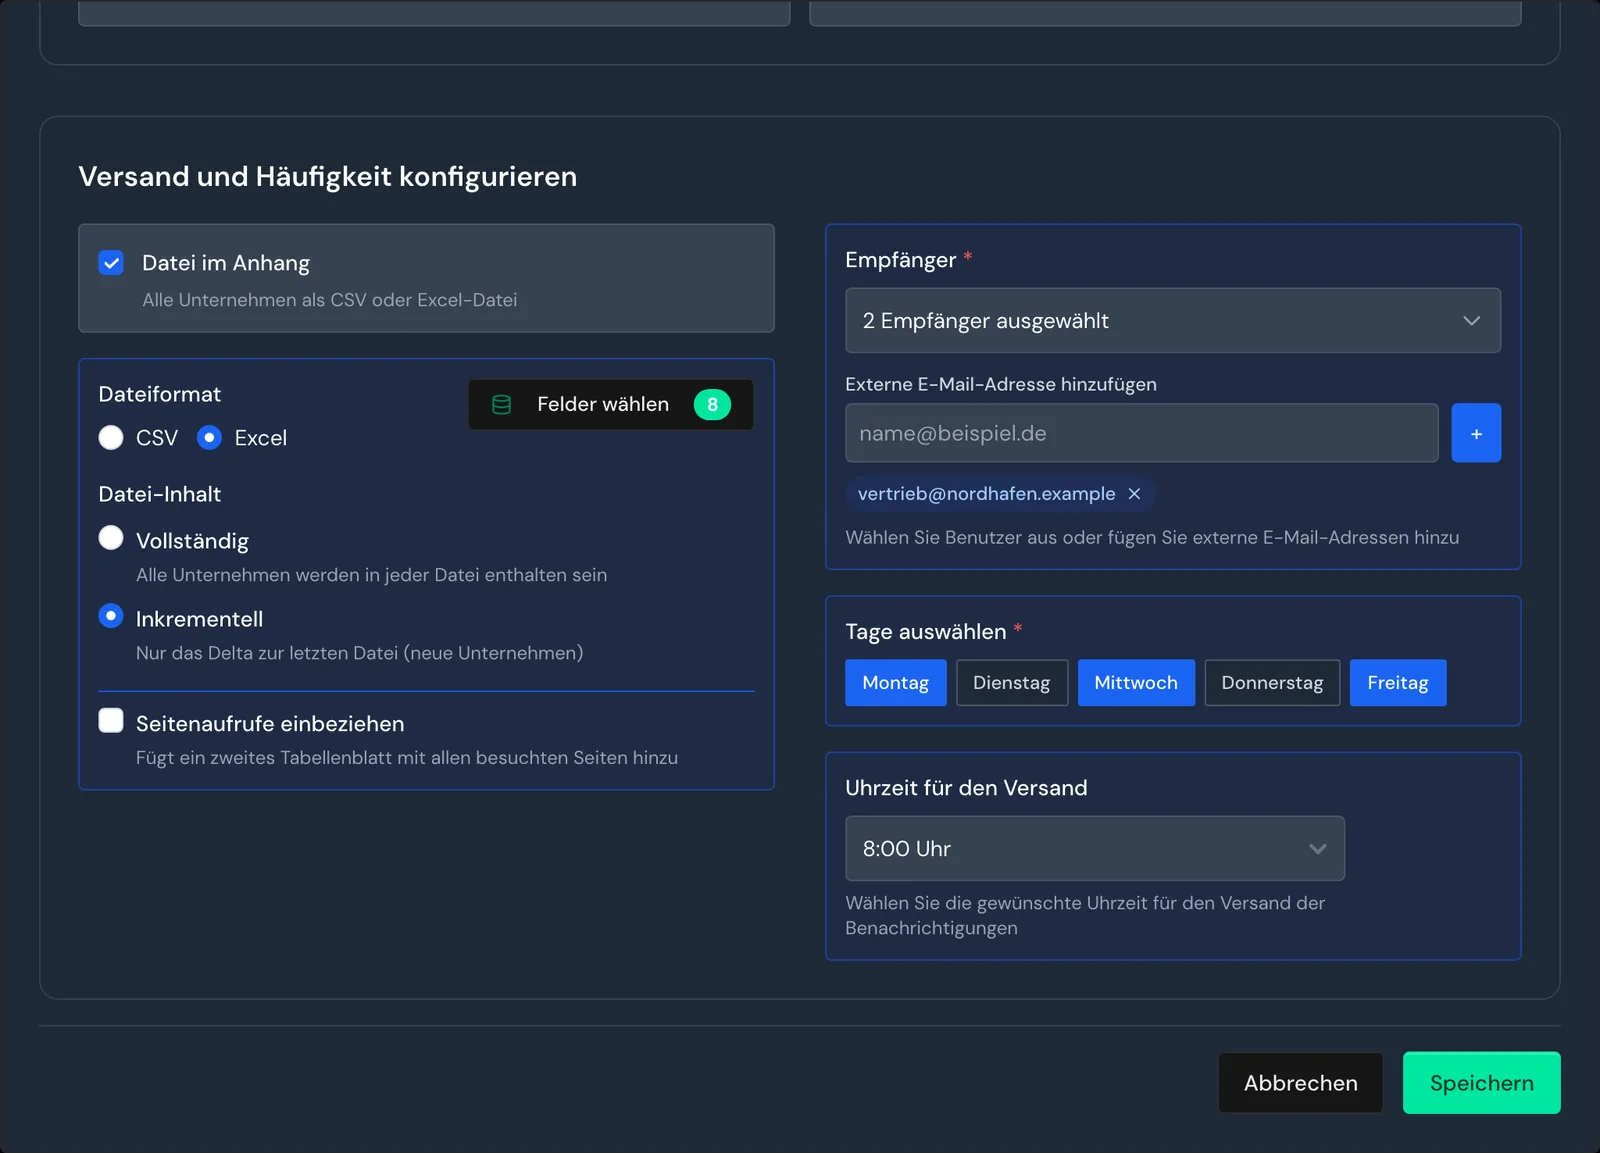
Task: Remove the vertrieb@nordhafen.example recipient chip
Action: coord(1134,494)
